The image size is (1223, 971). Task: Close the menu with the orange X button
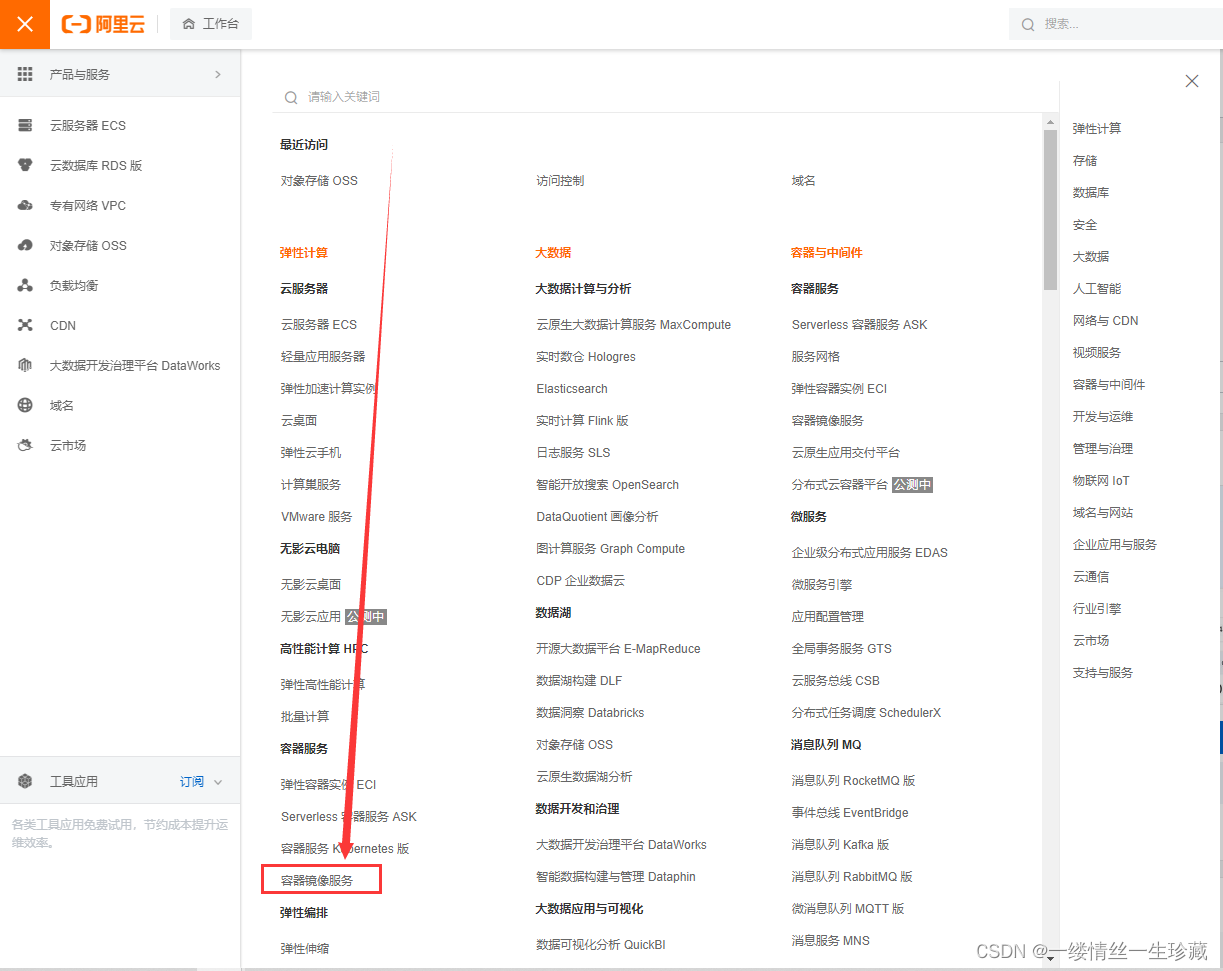point(25,24)
